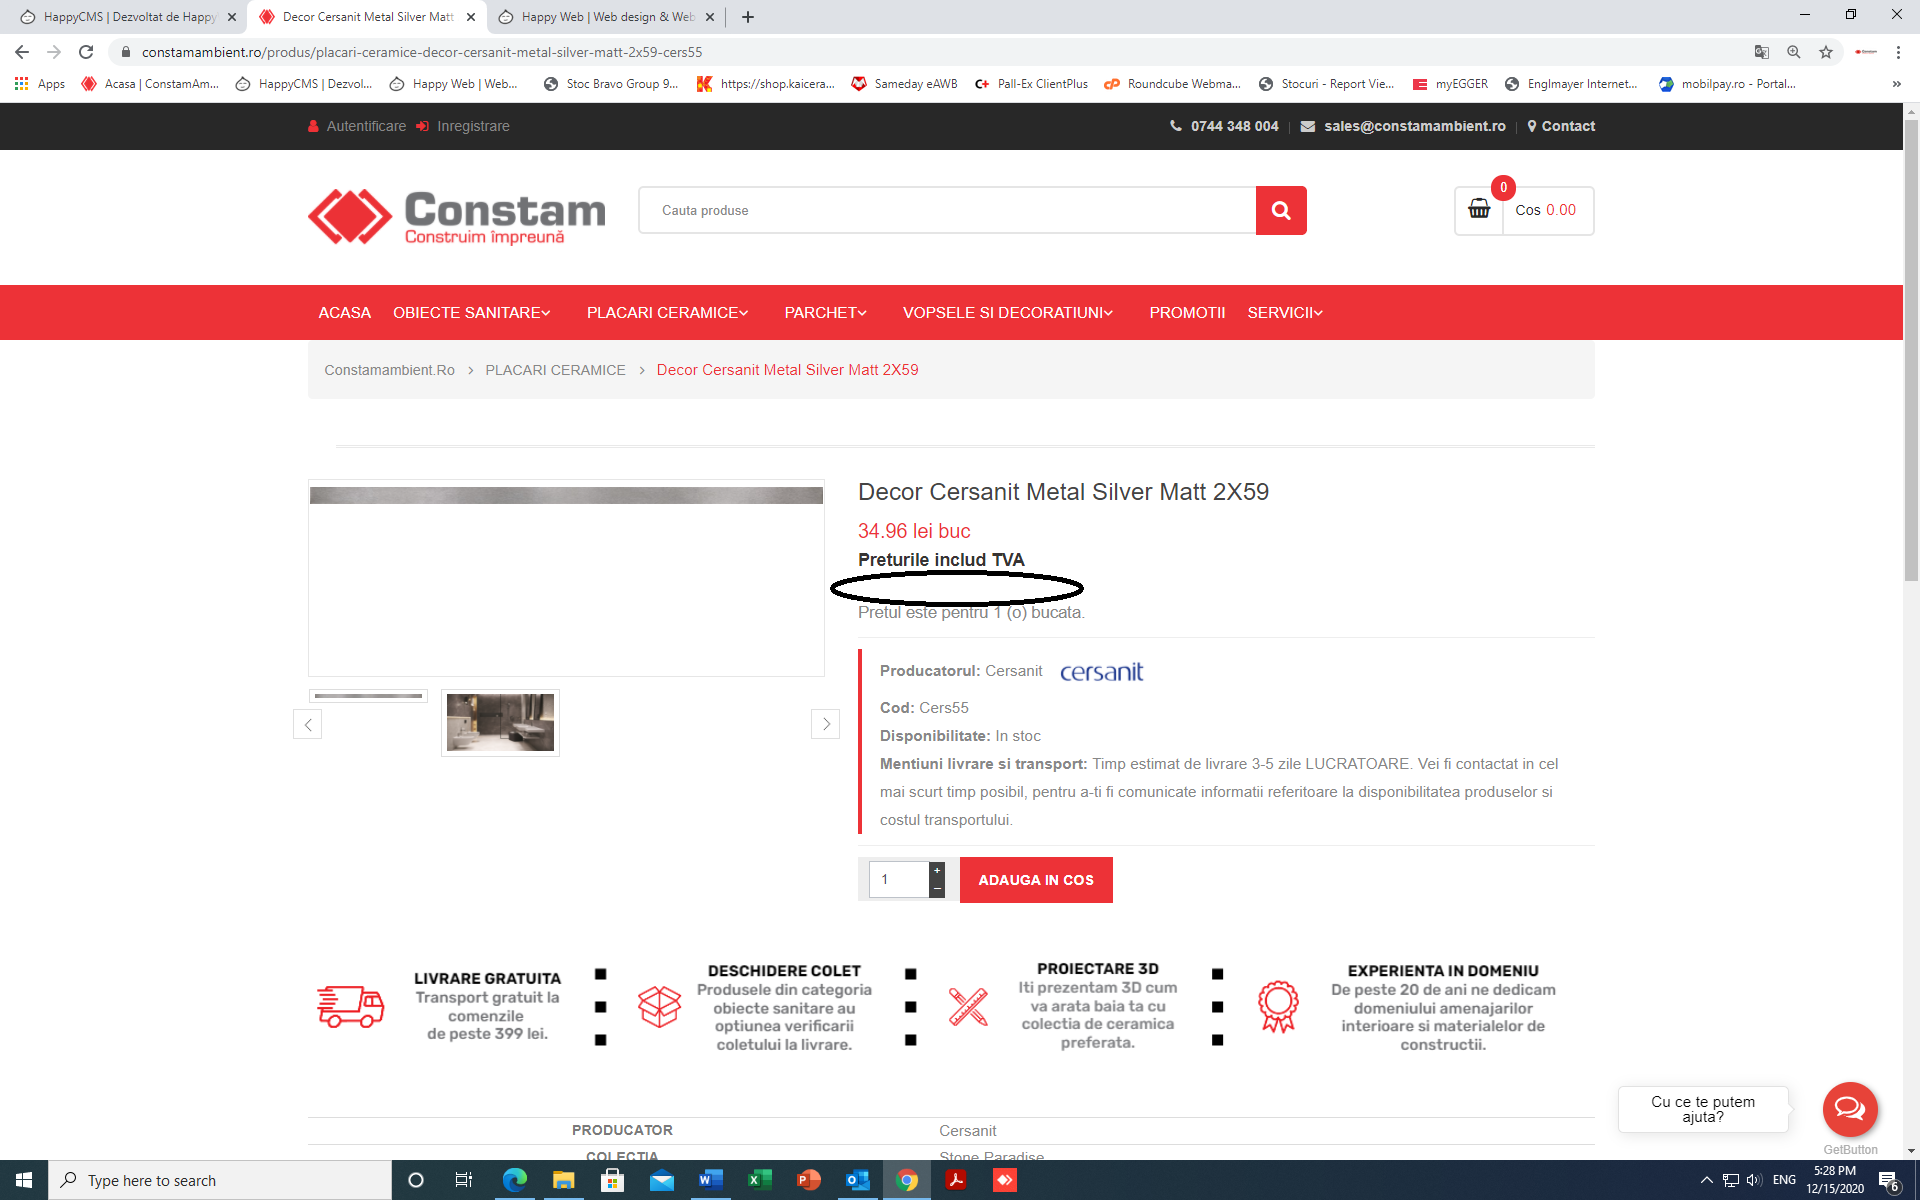Open File Explorer from taskbar

point(563,1180)
